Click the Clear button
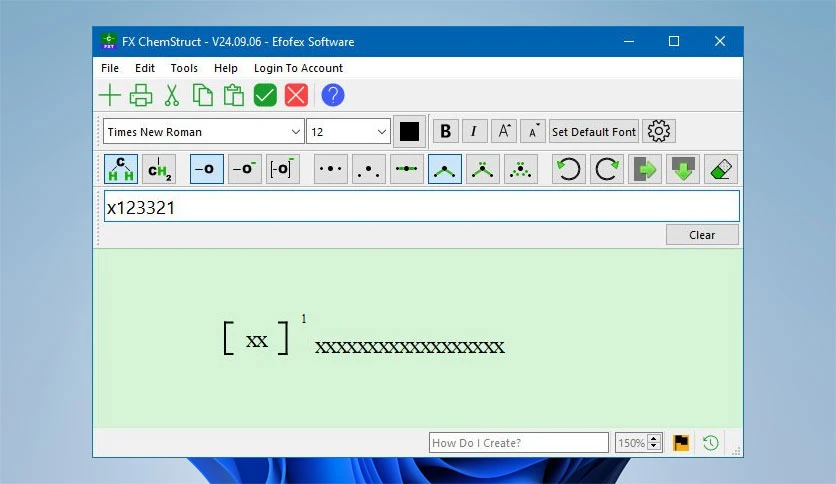836x484 pixels. pos(702,235)
